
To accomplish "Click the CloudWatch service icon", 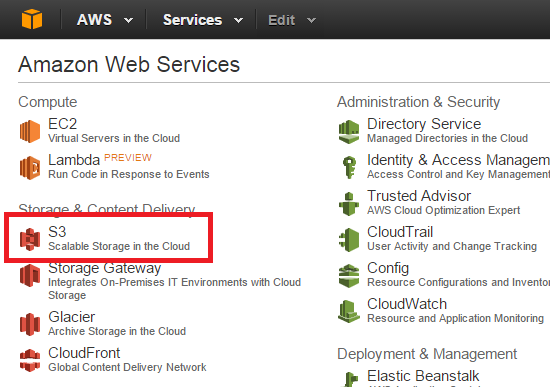I will click(x=349, y=312).
